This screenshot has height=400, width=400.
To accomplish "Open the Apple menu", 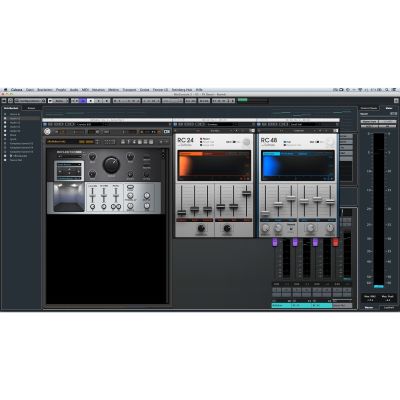I will click(x=5, y=90).
